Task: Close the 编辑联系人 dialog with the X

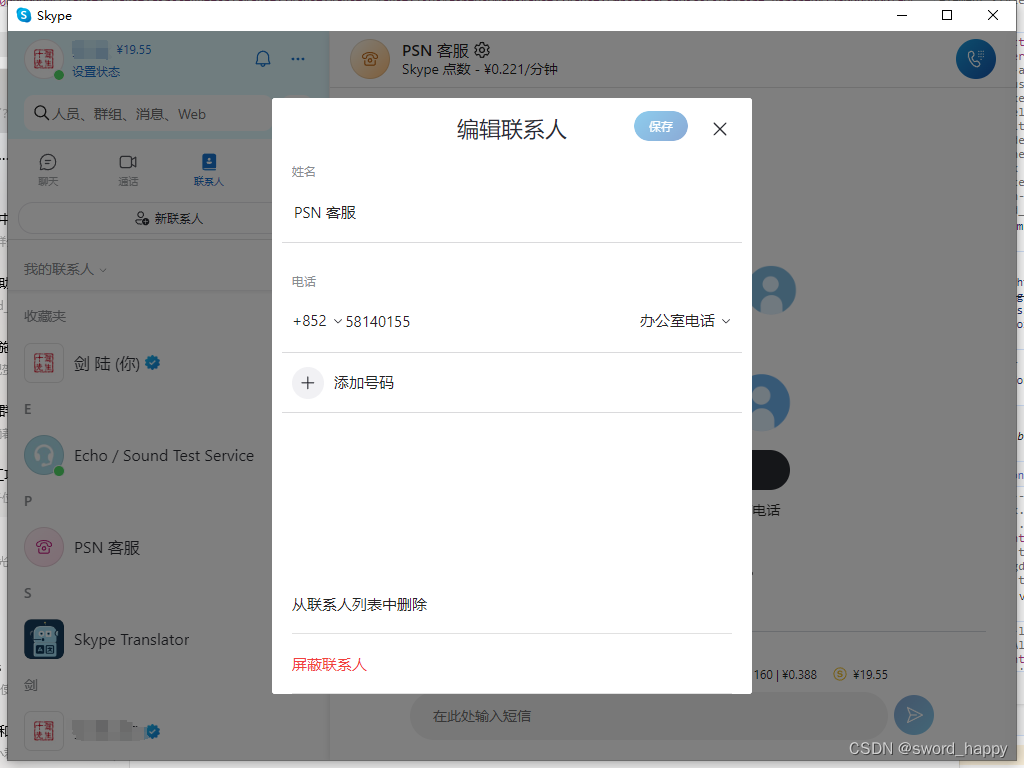Action: click(720, 129)
